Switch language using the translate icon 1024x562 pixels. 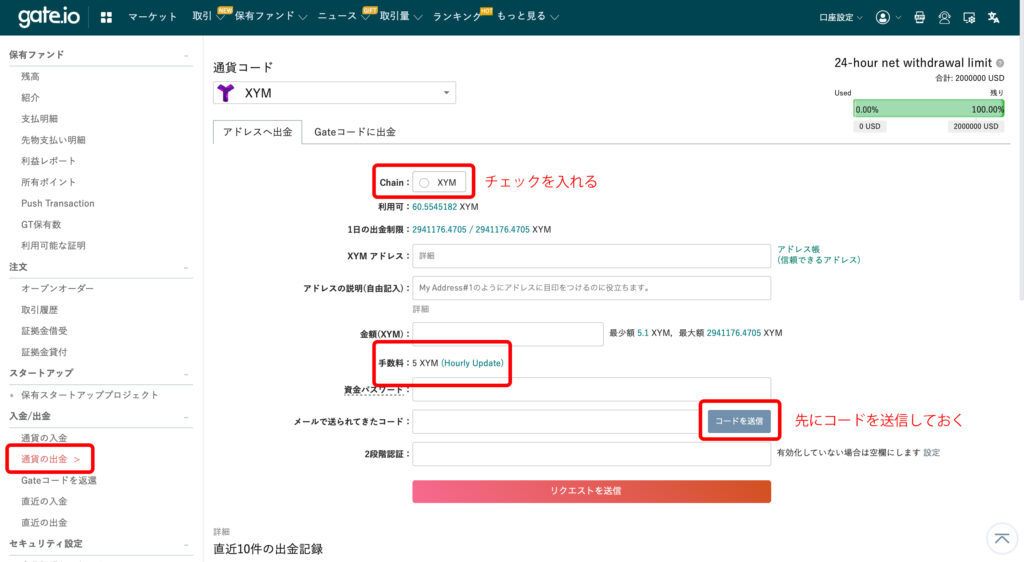tap(993, 17)
